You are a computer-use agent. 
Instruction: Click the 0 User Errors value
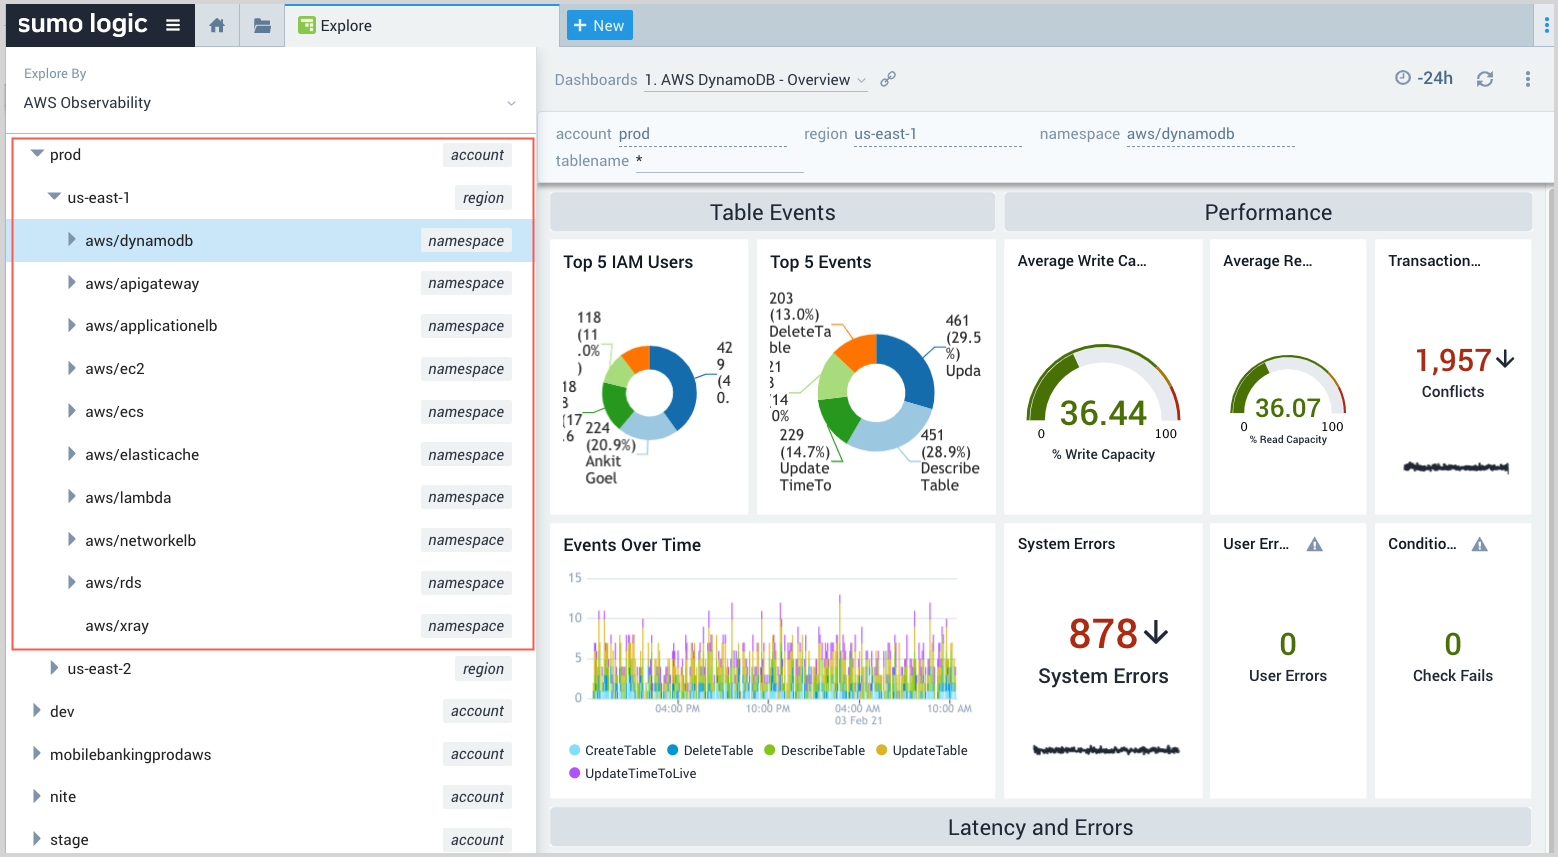tap(1288, 643)
